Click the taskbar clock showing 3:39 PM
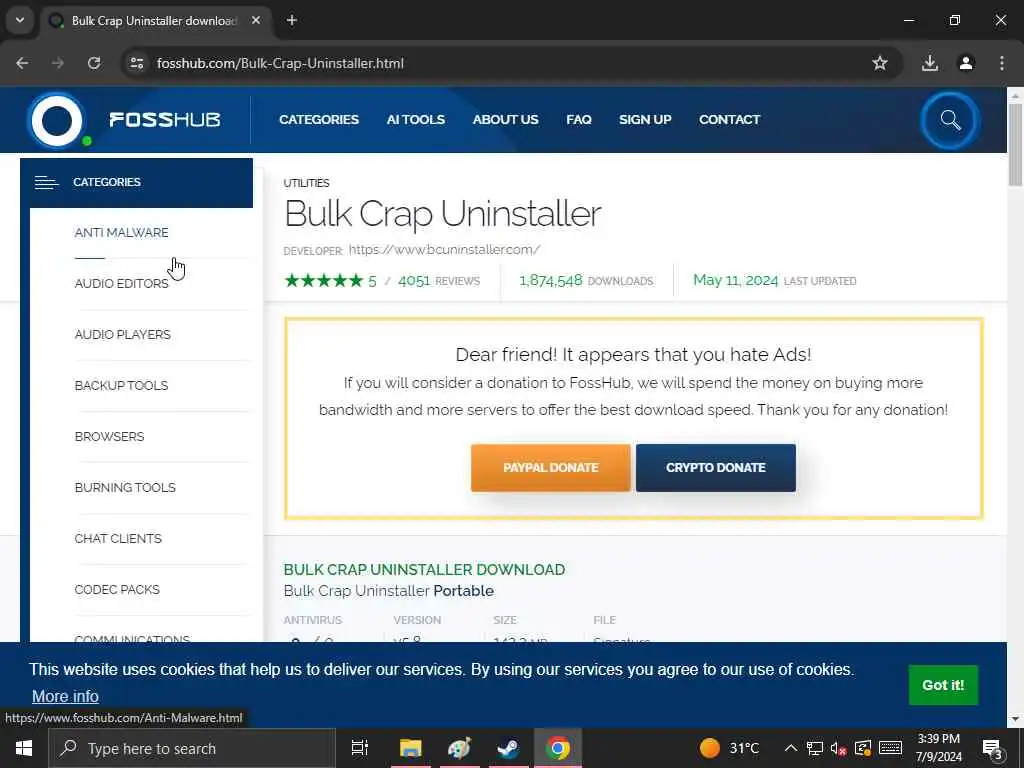Screen dimensions: 1024x768 tap(938, 748)
